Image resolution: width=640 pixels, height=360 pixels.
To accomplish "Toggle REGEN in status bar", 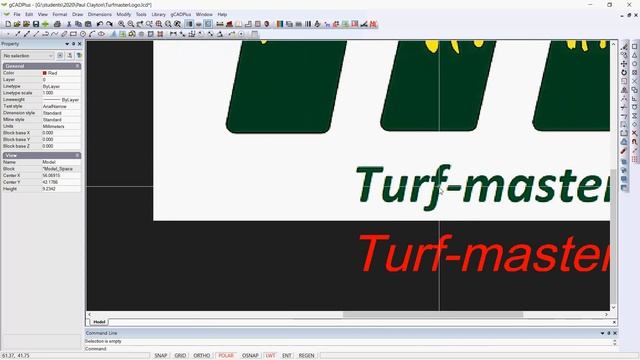I will pyautogui.click(x=307, y=356).
